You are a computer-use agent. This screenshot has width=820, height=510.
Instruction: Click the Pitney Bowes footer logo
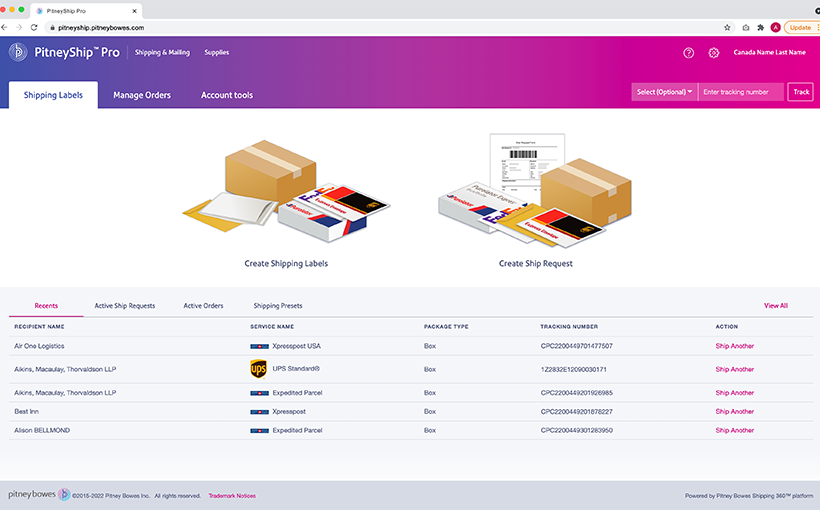click(x=39, y=494)
